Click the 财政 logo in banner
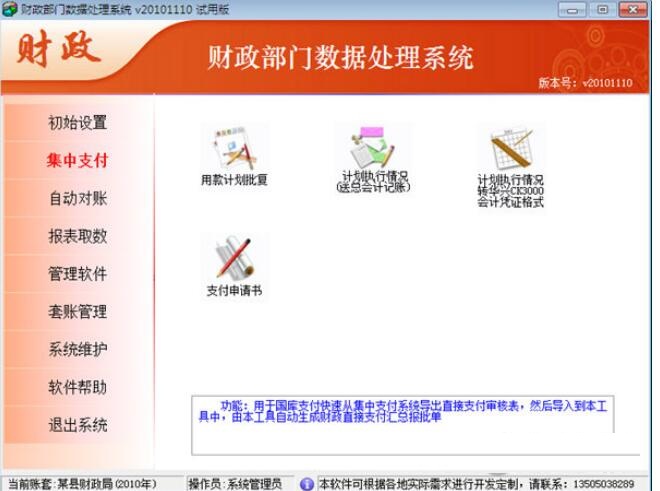 [x=59, y=49]
